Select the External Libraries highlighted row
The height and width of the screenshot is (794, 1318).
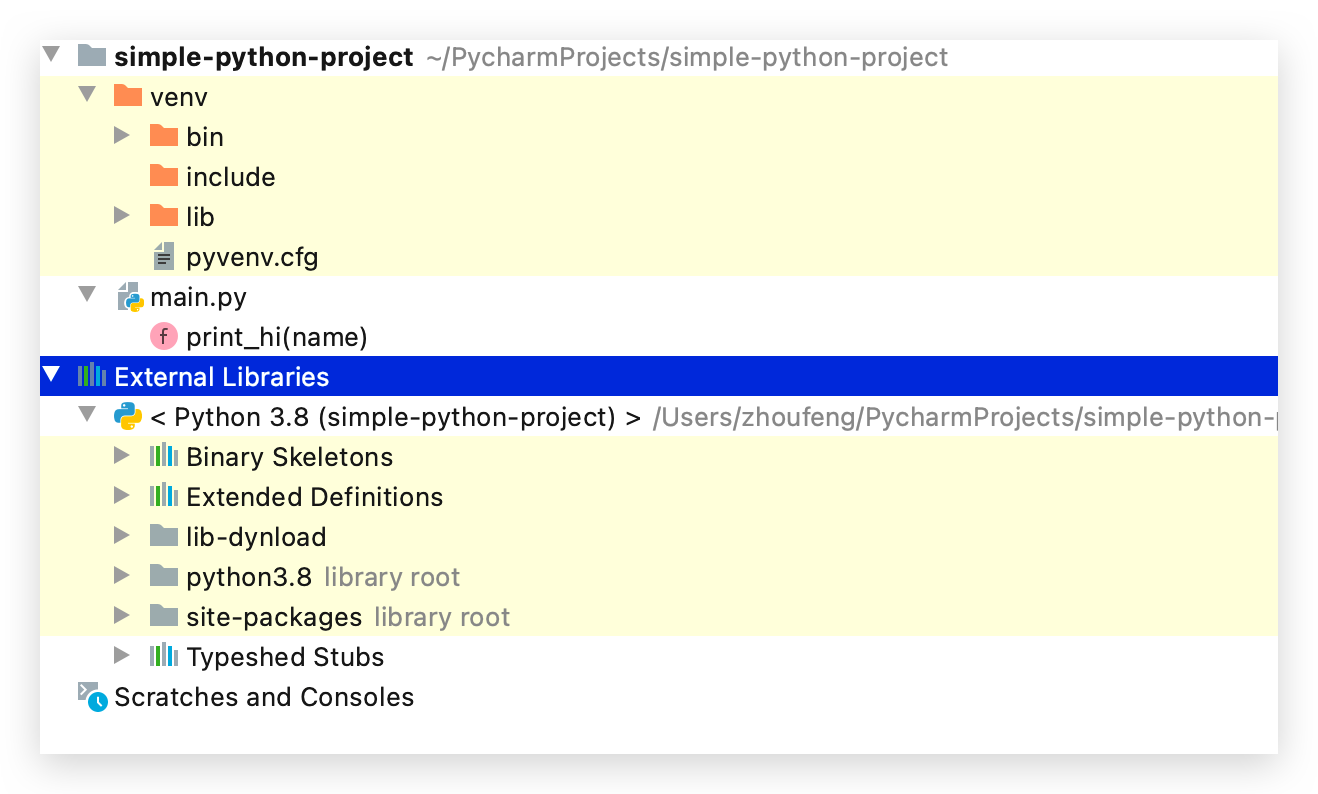pyautogui.click(x=221, y=376)
